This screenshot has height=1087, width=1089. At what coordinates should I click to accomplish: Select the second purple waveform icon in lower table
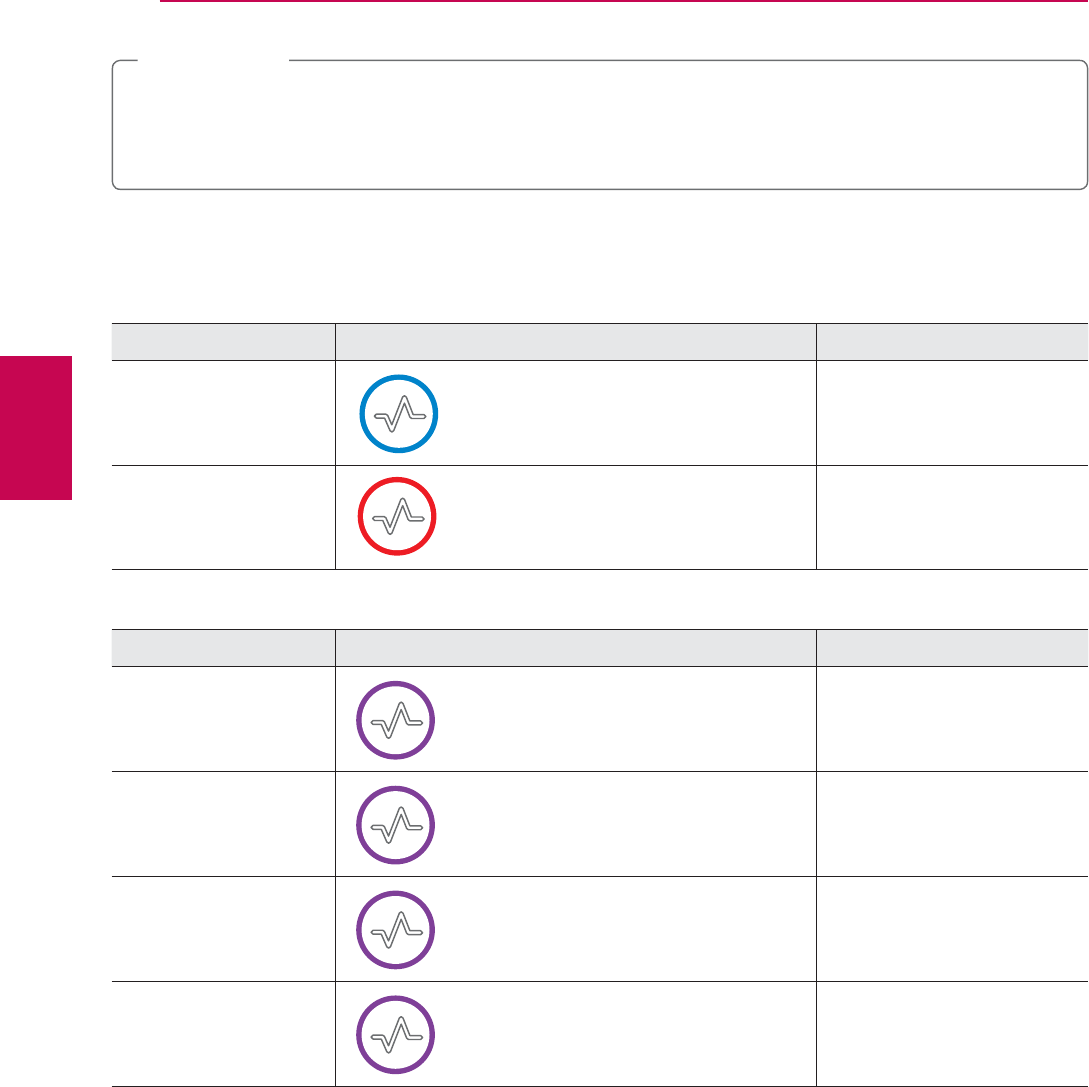click(397, 825)
